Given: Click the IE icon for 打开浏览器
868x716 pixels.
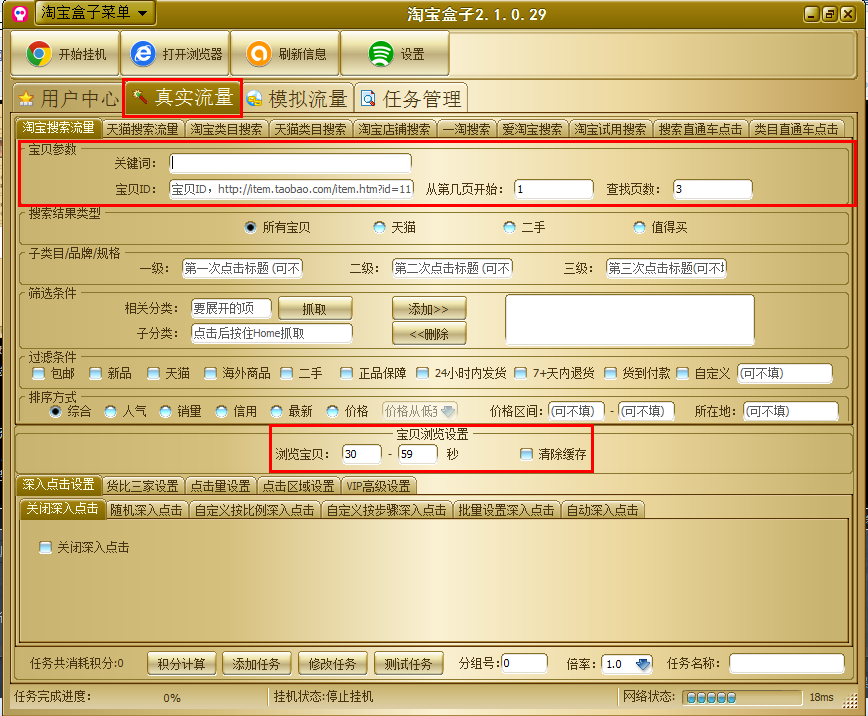Looking at the screenshot, I should tap(143, 54).
